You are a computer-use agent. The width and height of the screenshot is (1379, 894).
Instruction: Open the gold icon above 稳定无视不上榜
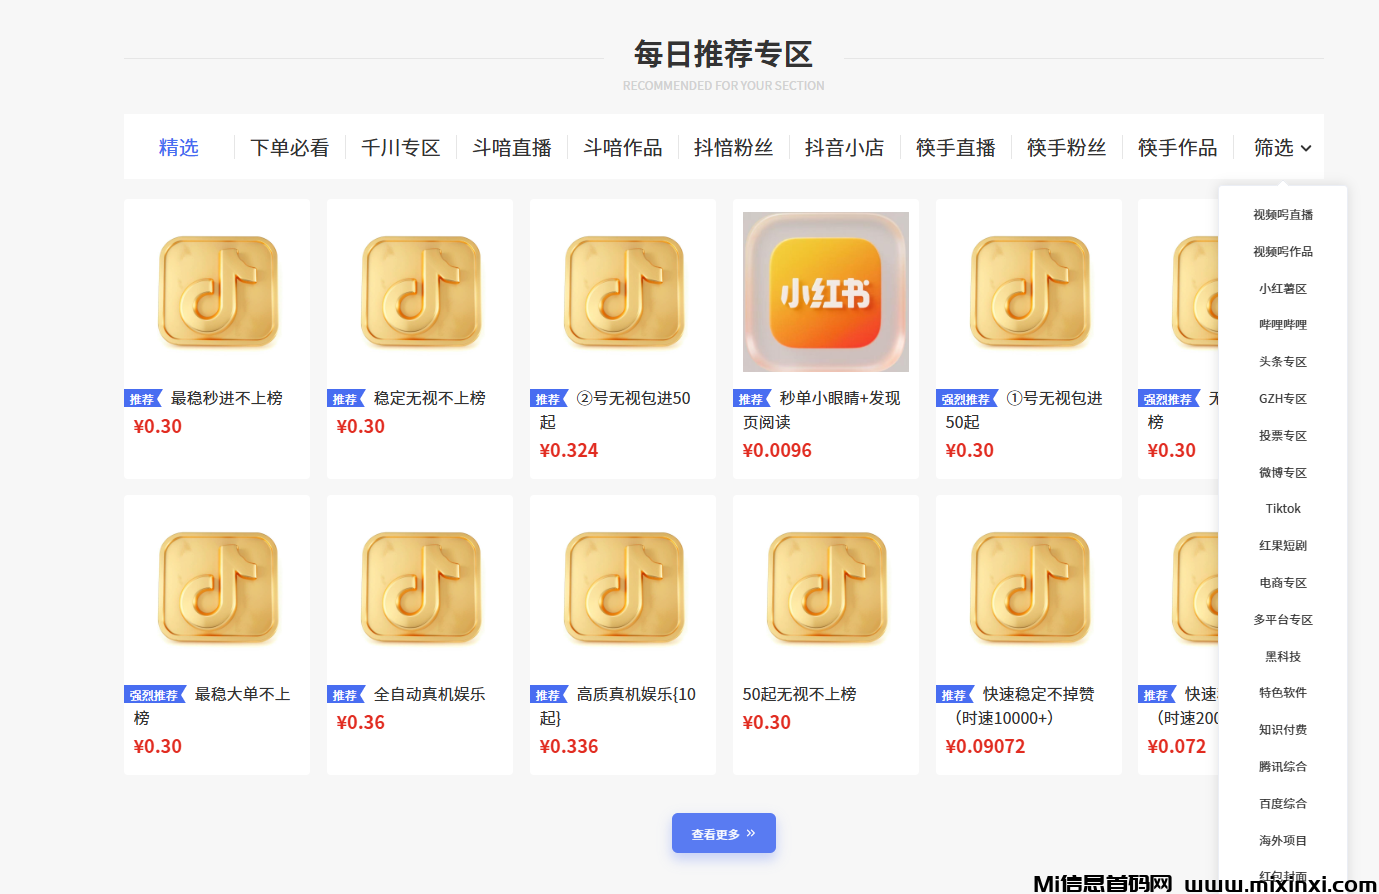click(421, 292)
